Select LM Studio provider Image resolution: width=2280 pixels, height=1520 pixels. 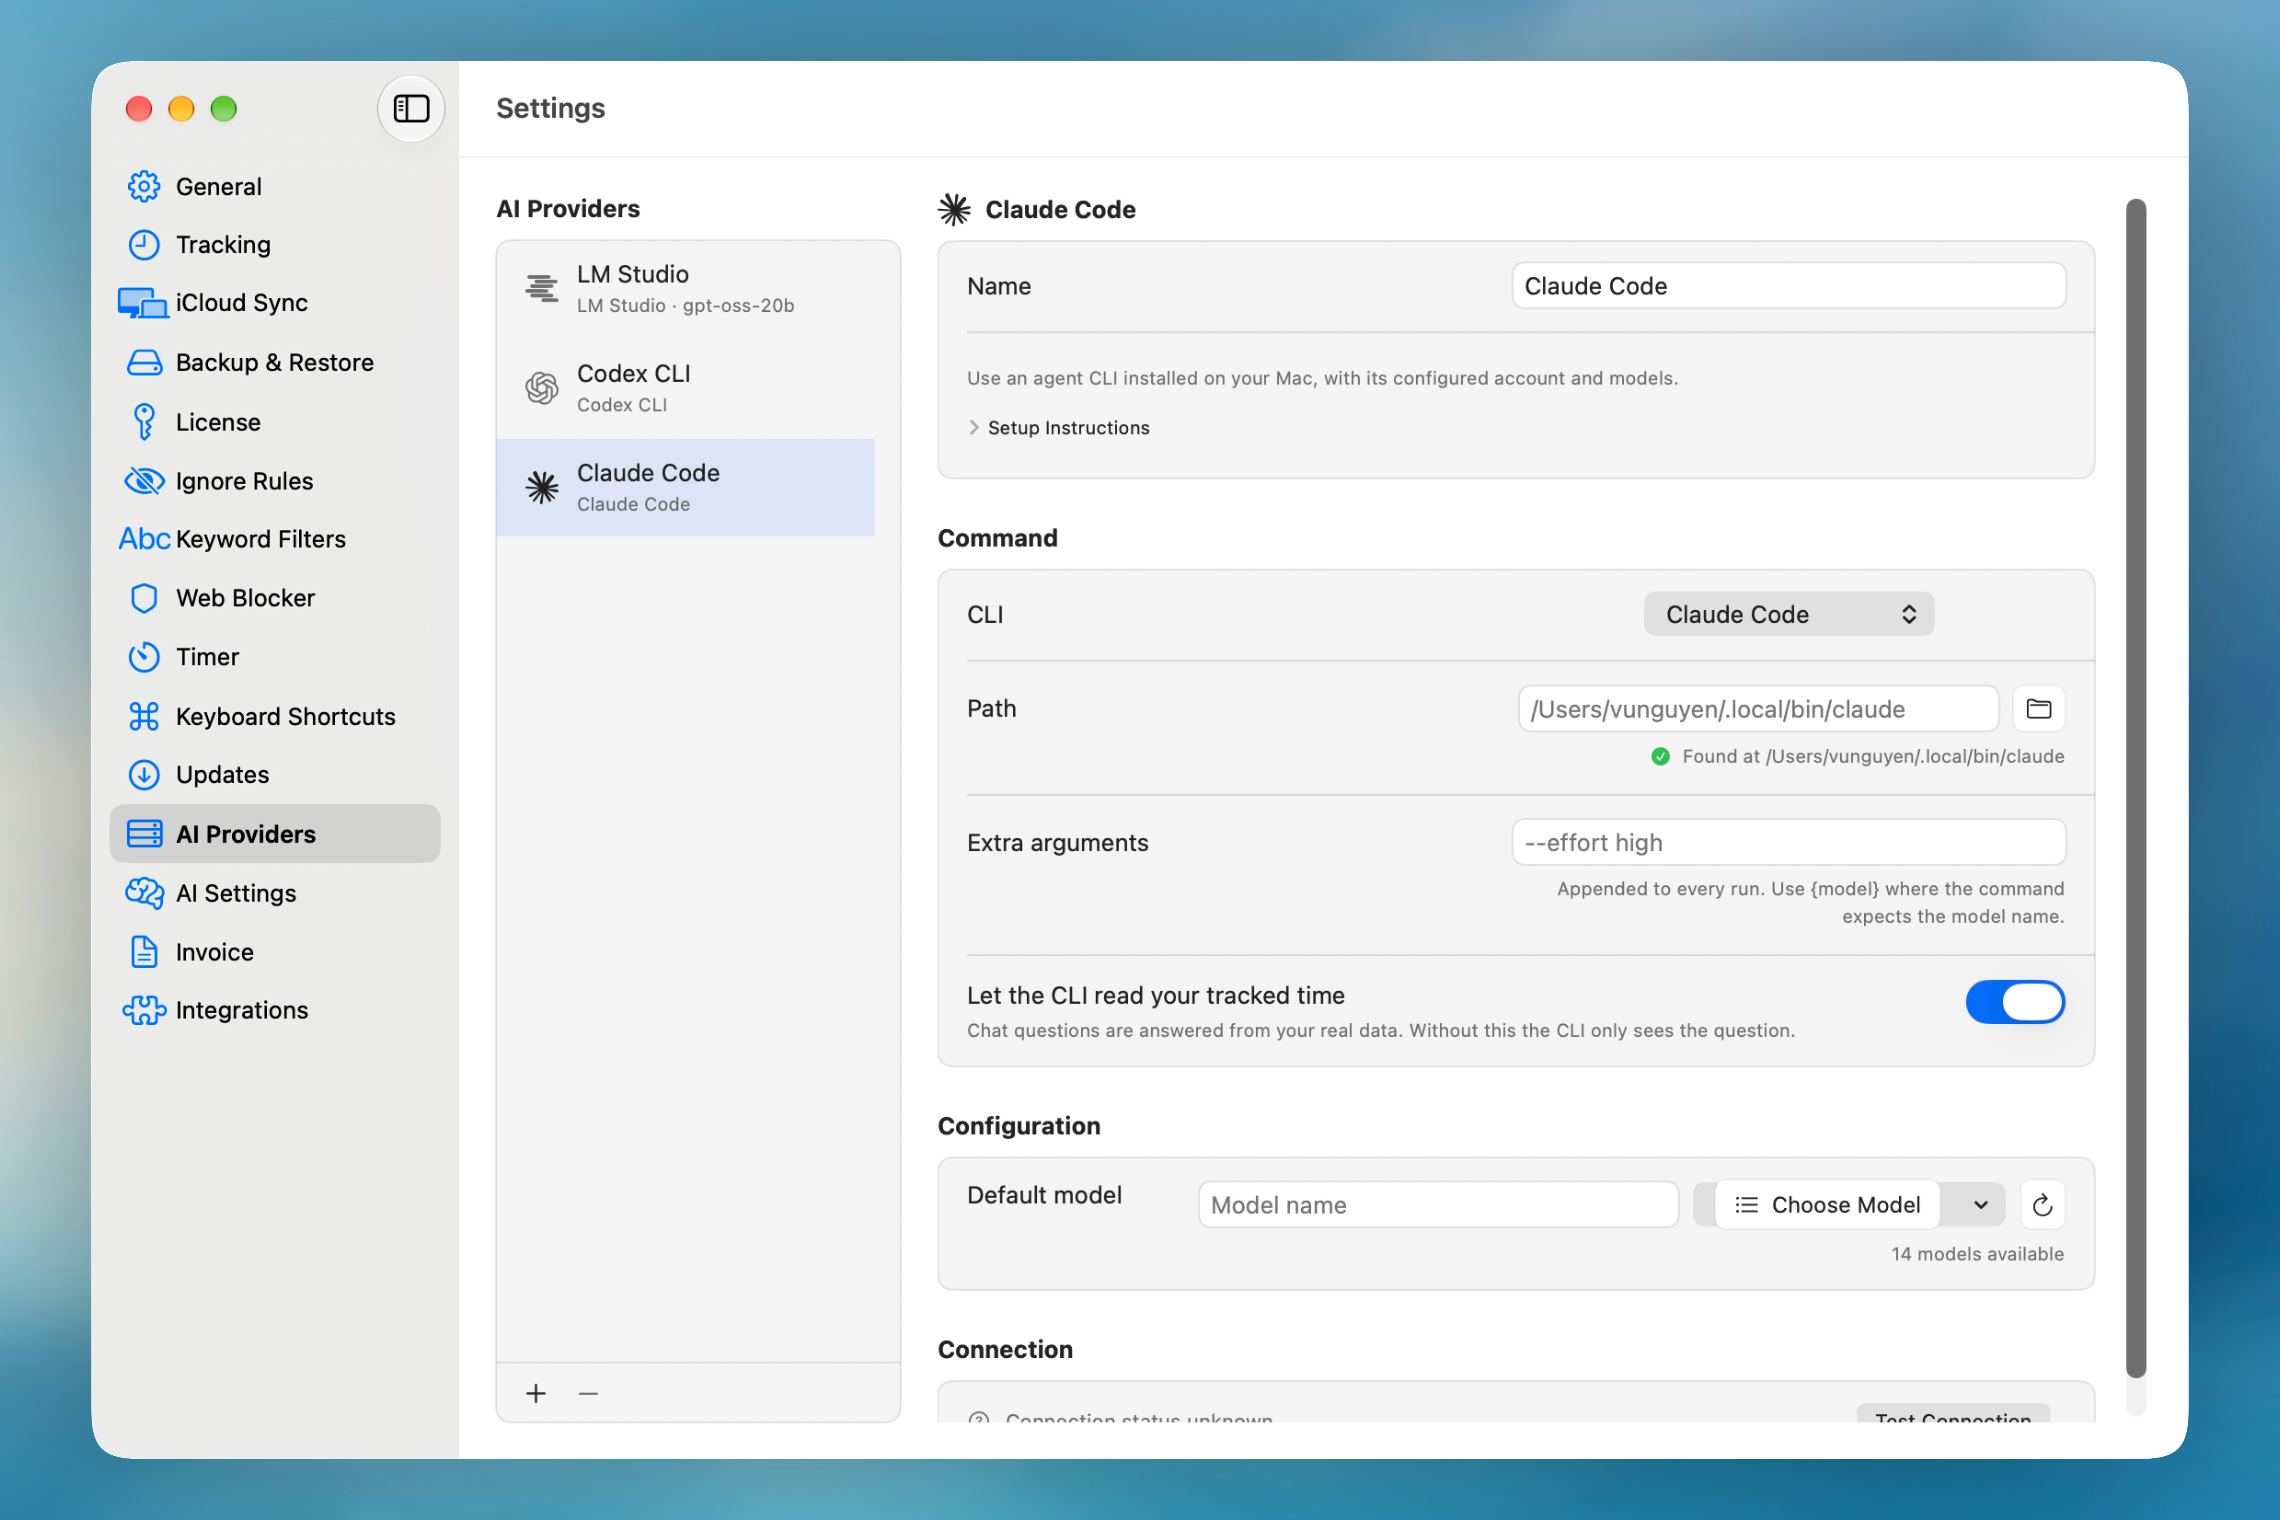tap(686, 289)
